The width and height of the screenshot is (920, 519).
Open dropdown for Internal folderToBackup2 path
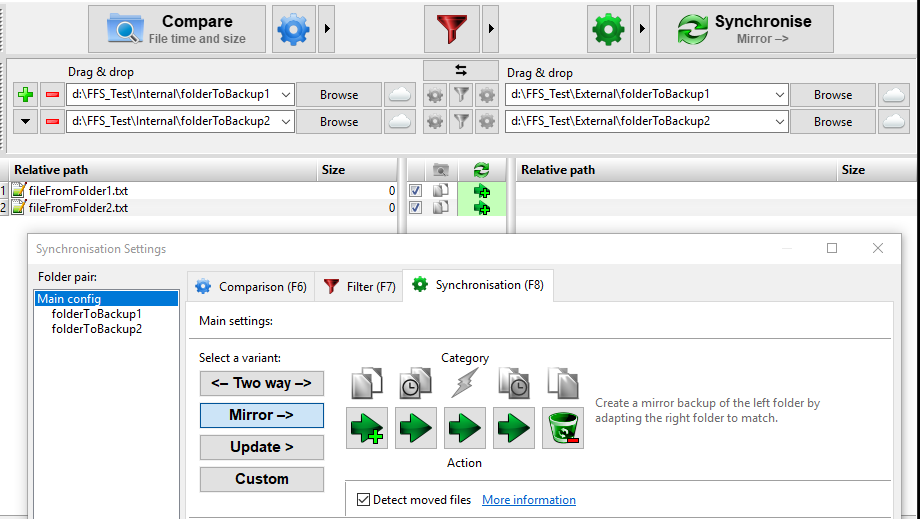pyautogui.click(x=286, y=121)
